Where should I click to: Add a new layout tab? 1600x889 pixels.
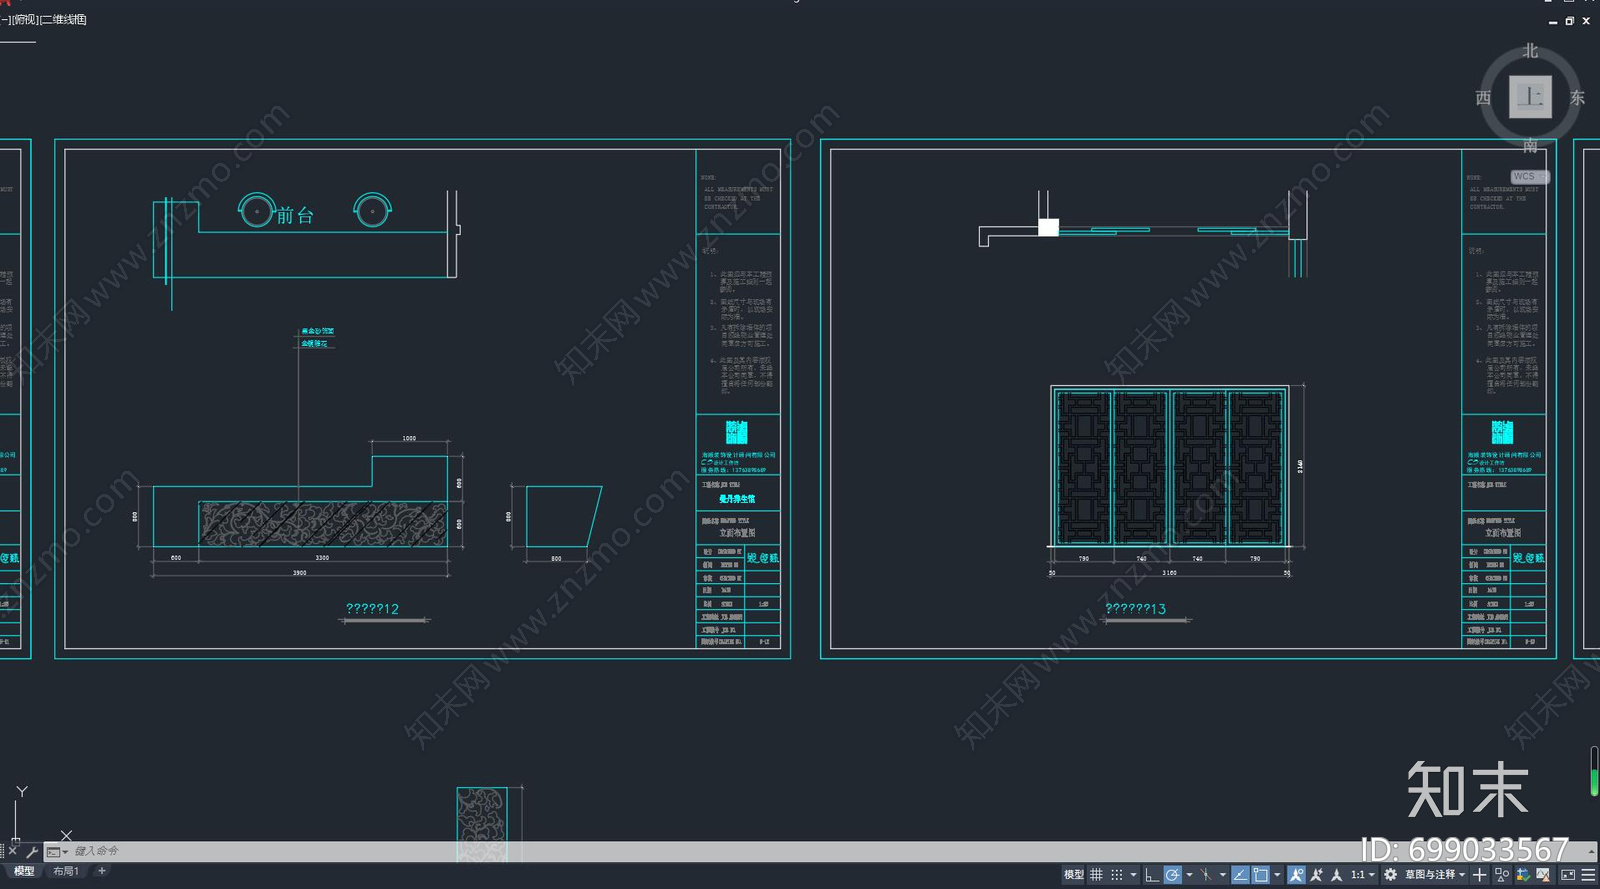point(102,872)
